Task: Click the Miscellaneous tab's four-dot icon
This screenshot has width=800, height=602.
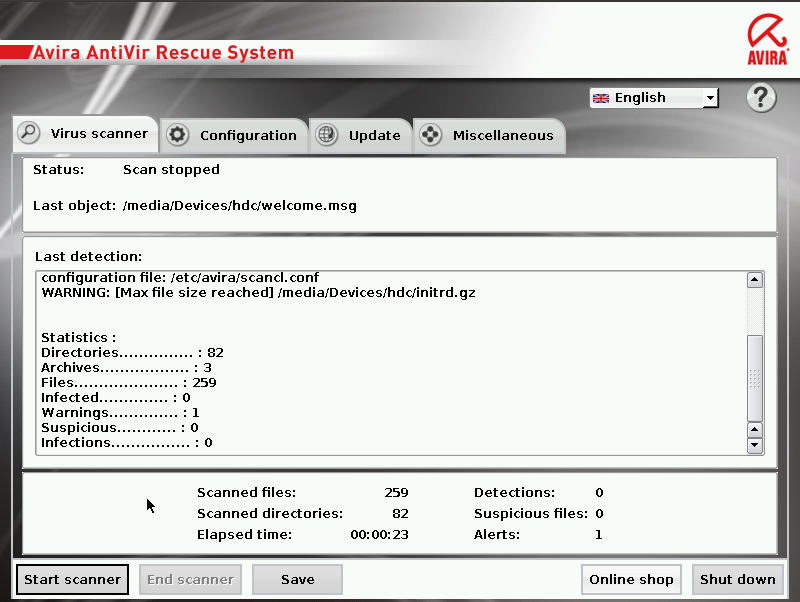Action: tap(431, 135)
